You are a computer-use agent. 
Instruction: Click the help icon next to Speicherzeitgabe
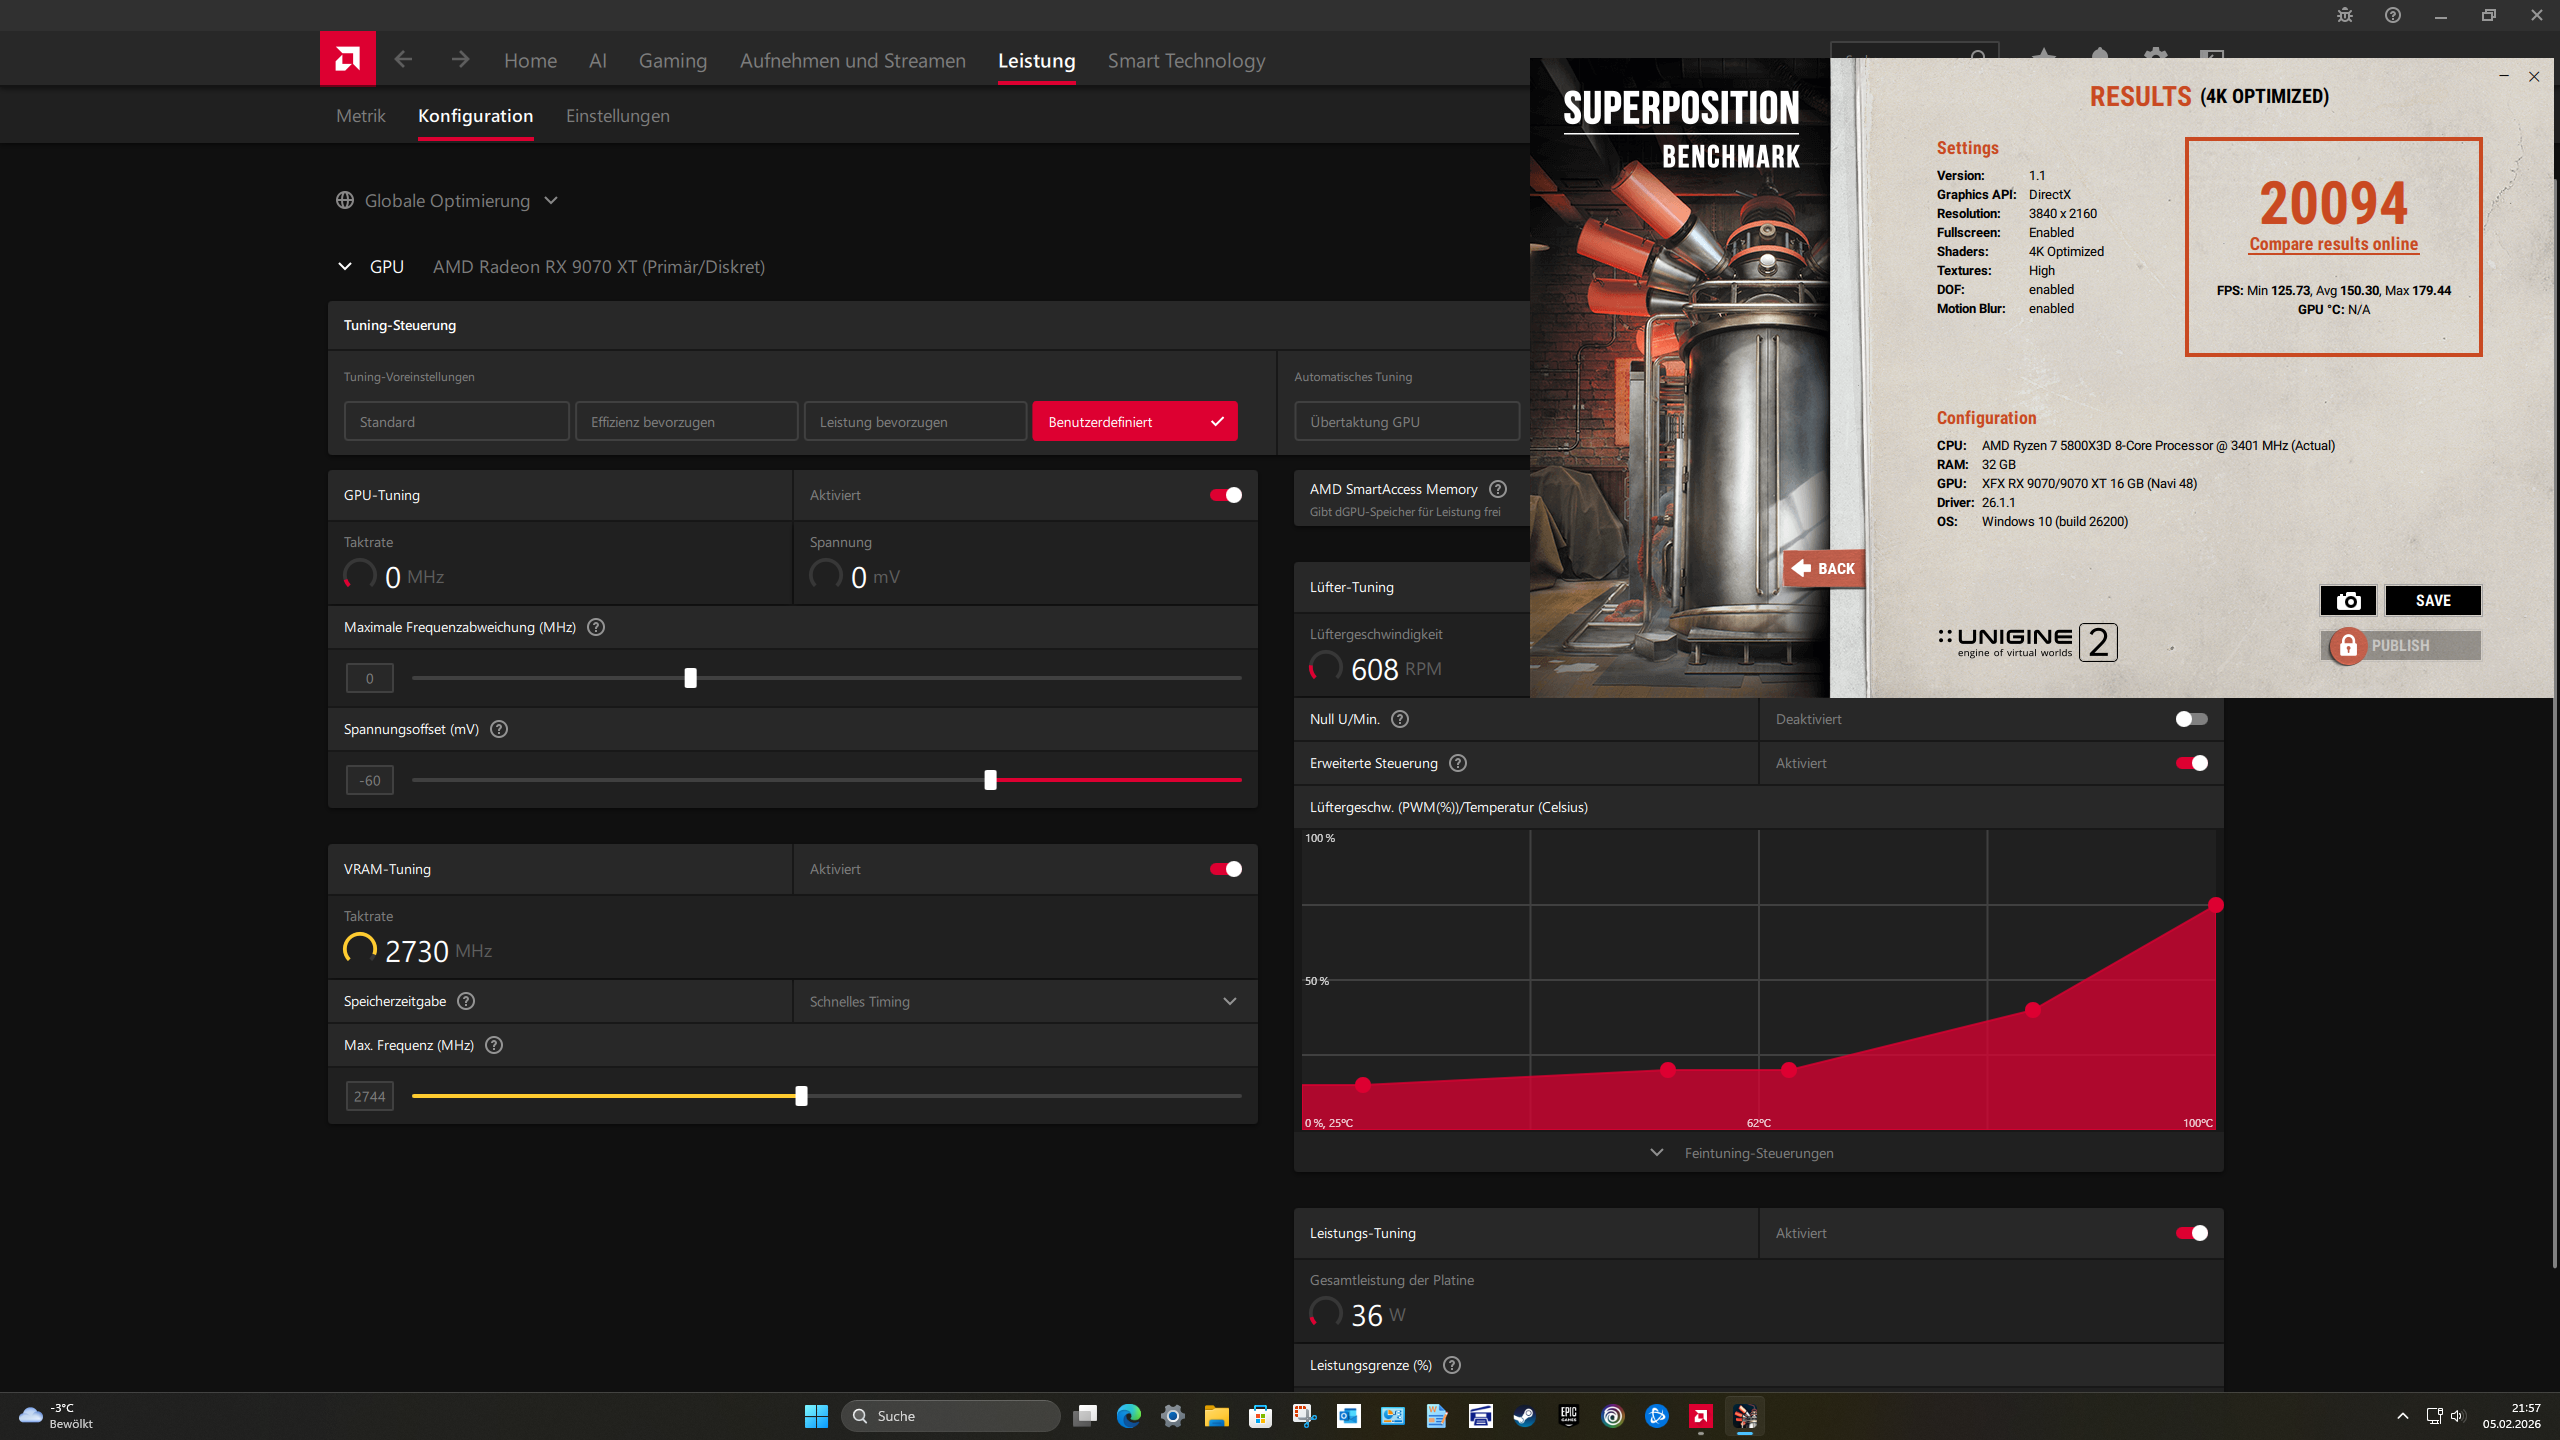(466, 1001)
